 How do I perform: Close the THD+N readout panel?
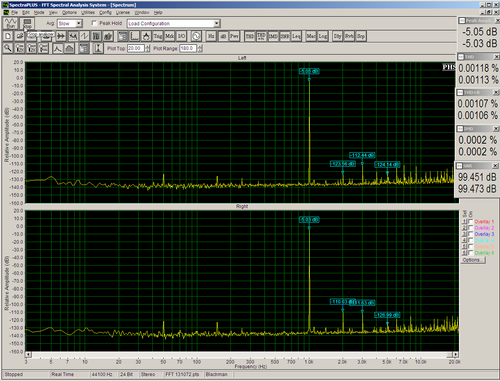pos(496,92)
